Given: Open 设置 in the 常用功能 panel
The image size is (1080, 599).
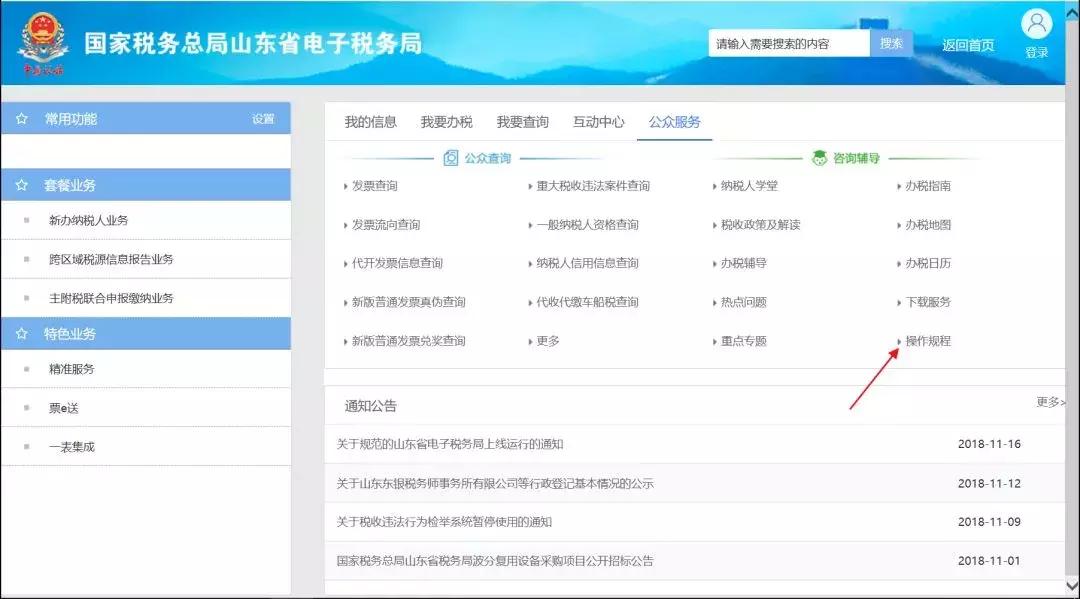Looking at the screenshot, I should 261,118.
